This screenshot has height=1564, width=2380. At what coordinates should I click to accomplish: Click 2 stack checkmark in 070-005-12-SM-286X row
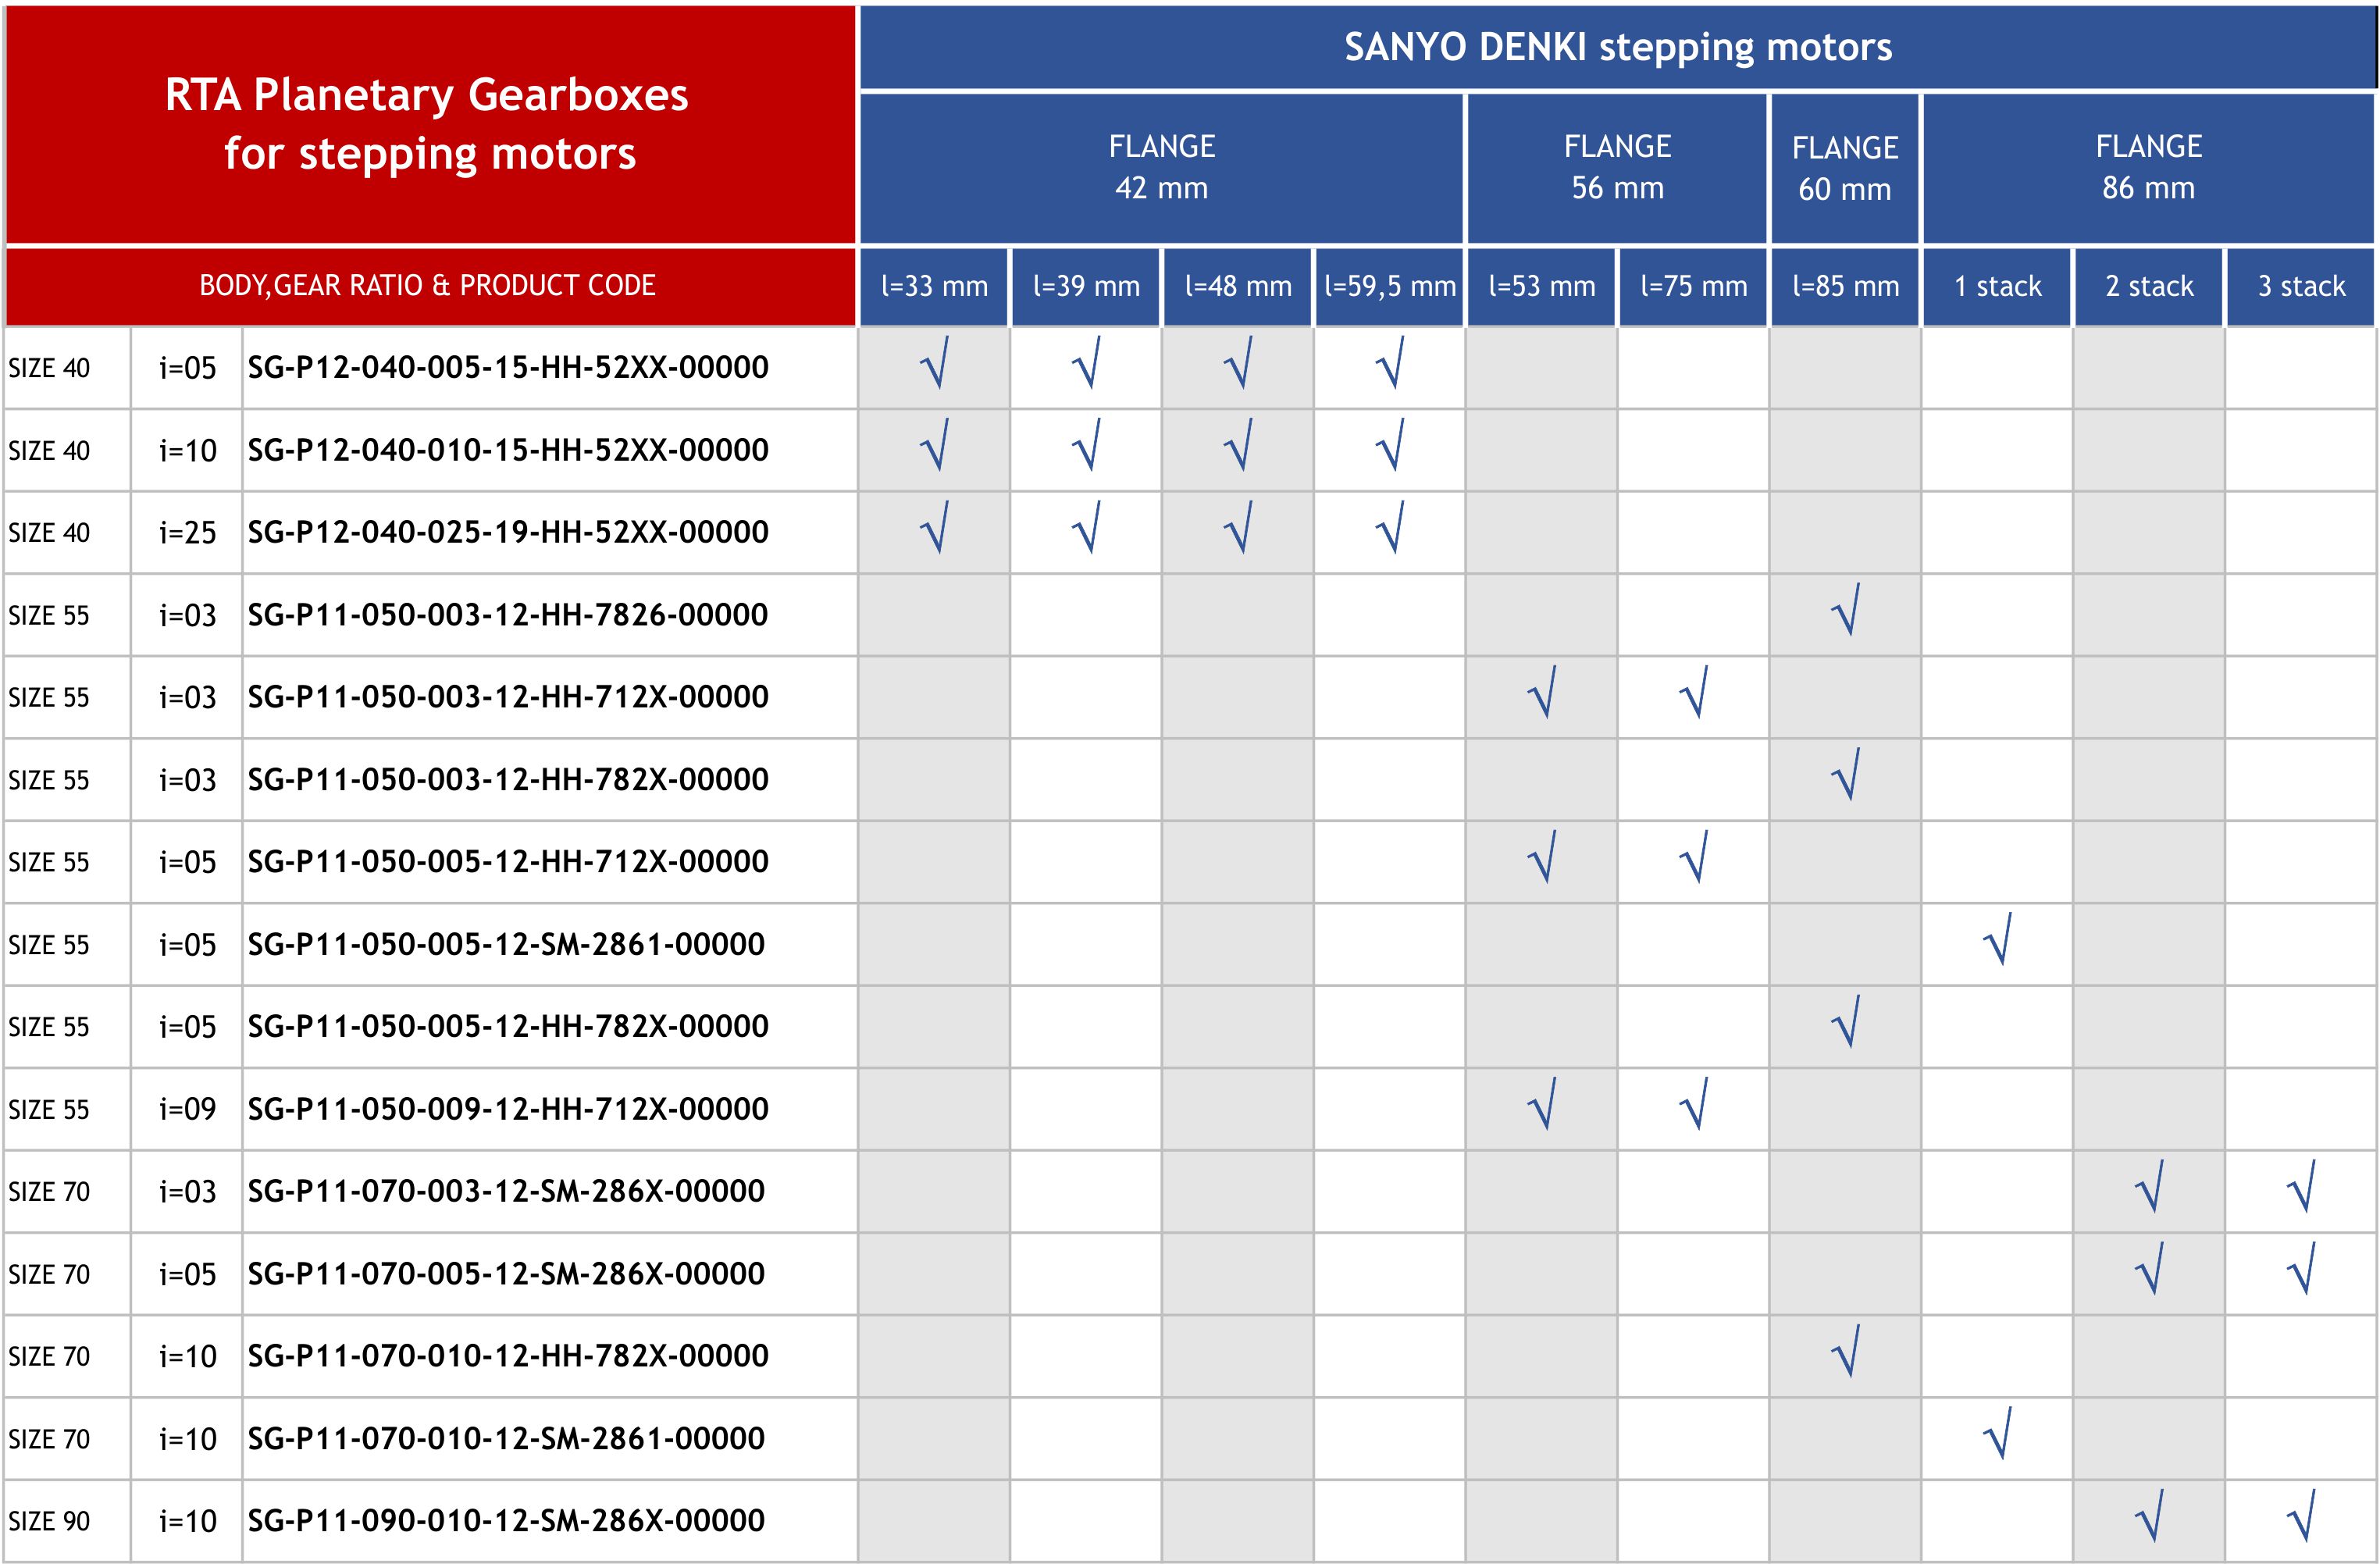(2149, 1268)
